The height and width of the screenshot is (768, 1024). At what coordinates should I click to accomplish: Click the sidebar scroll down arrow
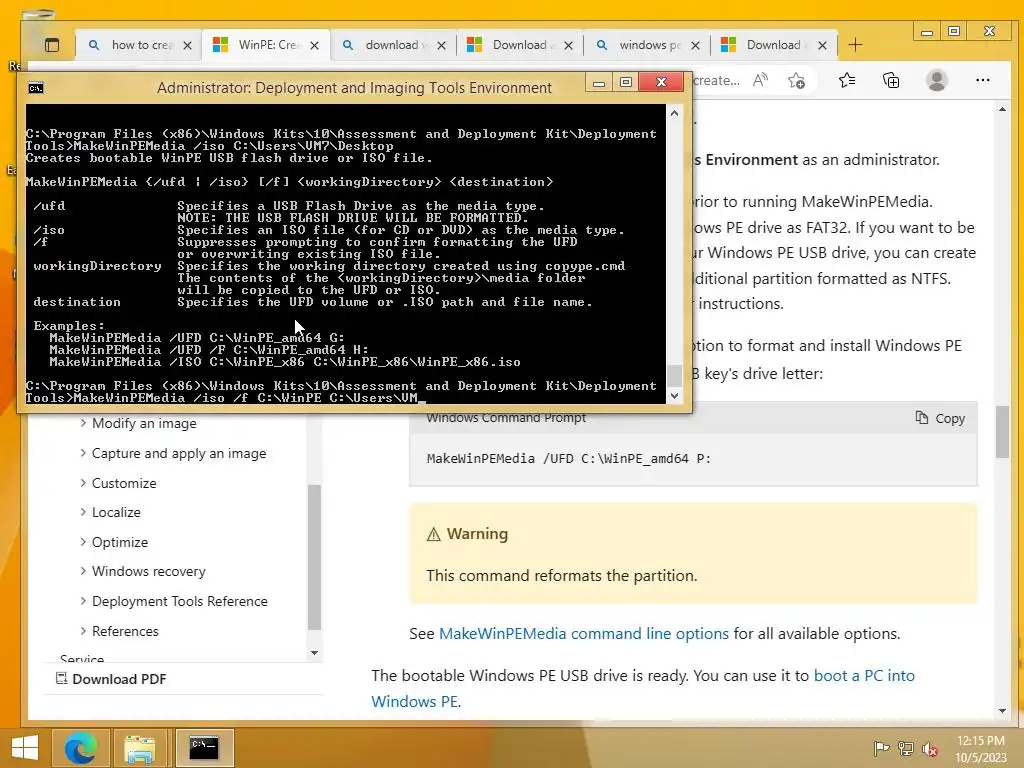pyautogui.click(x=315, y=653)
